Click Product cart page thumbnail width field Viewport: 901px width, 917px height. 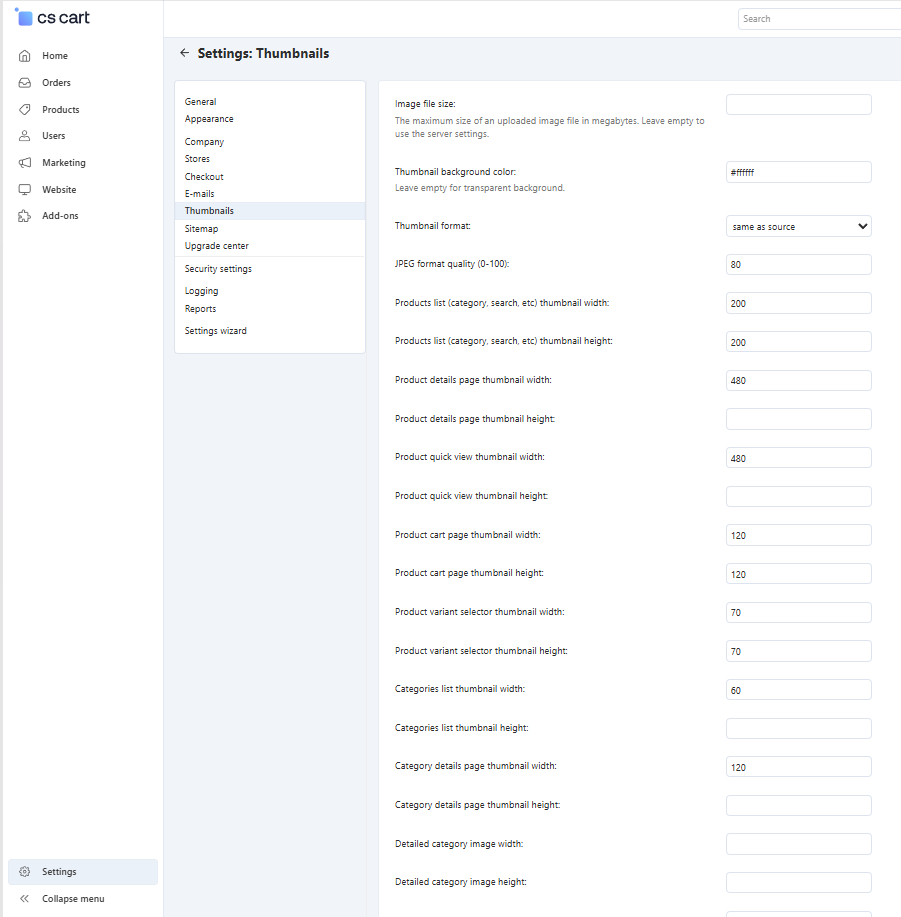(799, 535)
